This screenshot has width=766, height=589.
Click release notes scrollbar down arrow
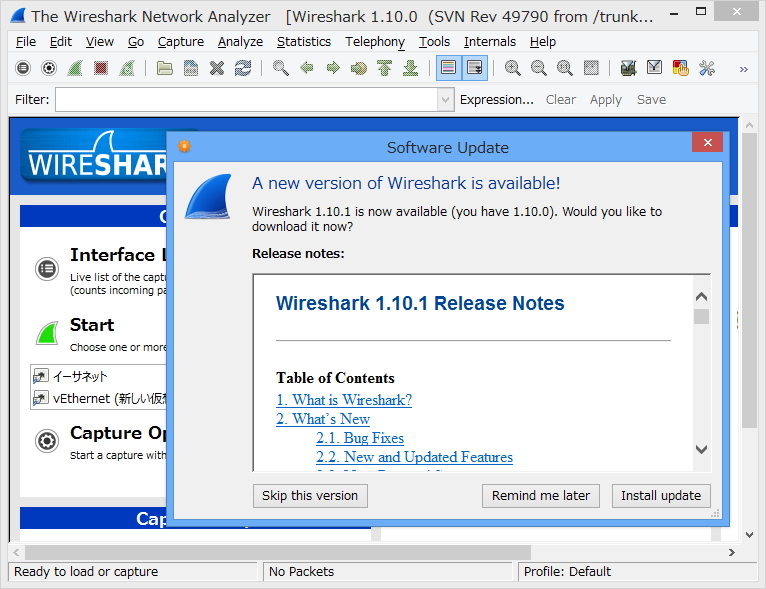point(702,449)
